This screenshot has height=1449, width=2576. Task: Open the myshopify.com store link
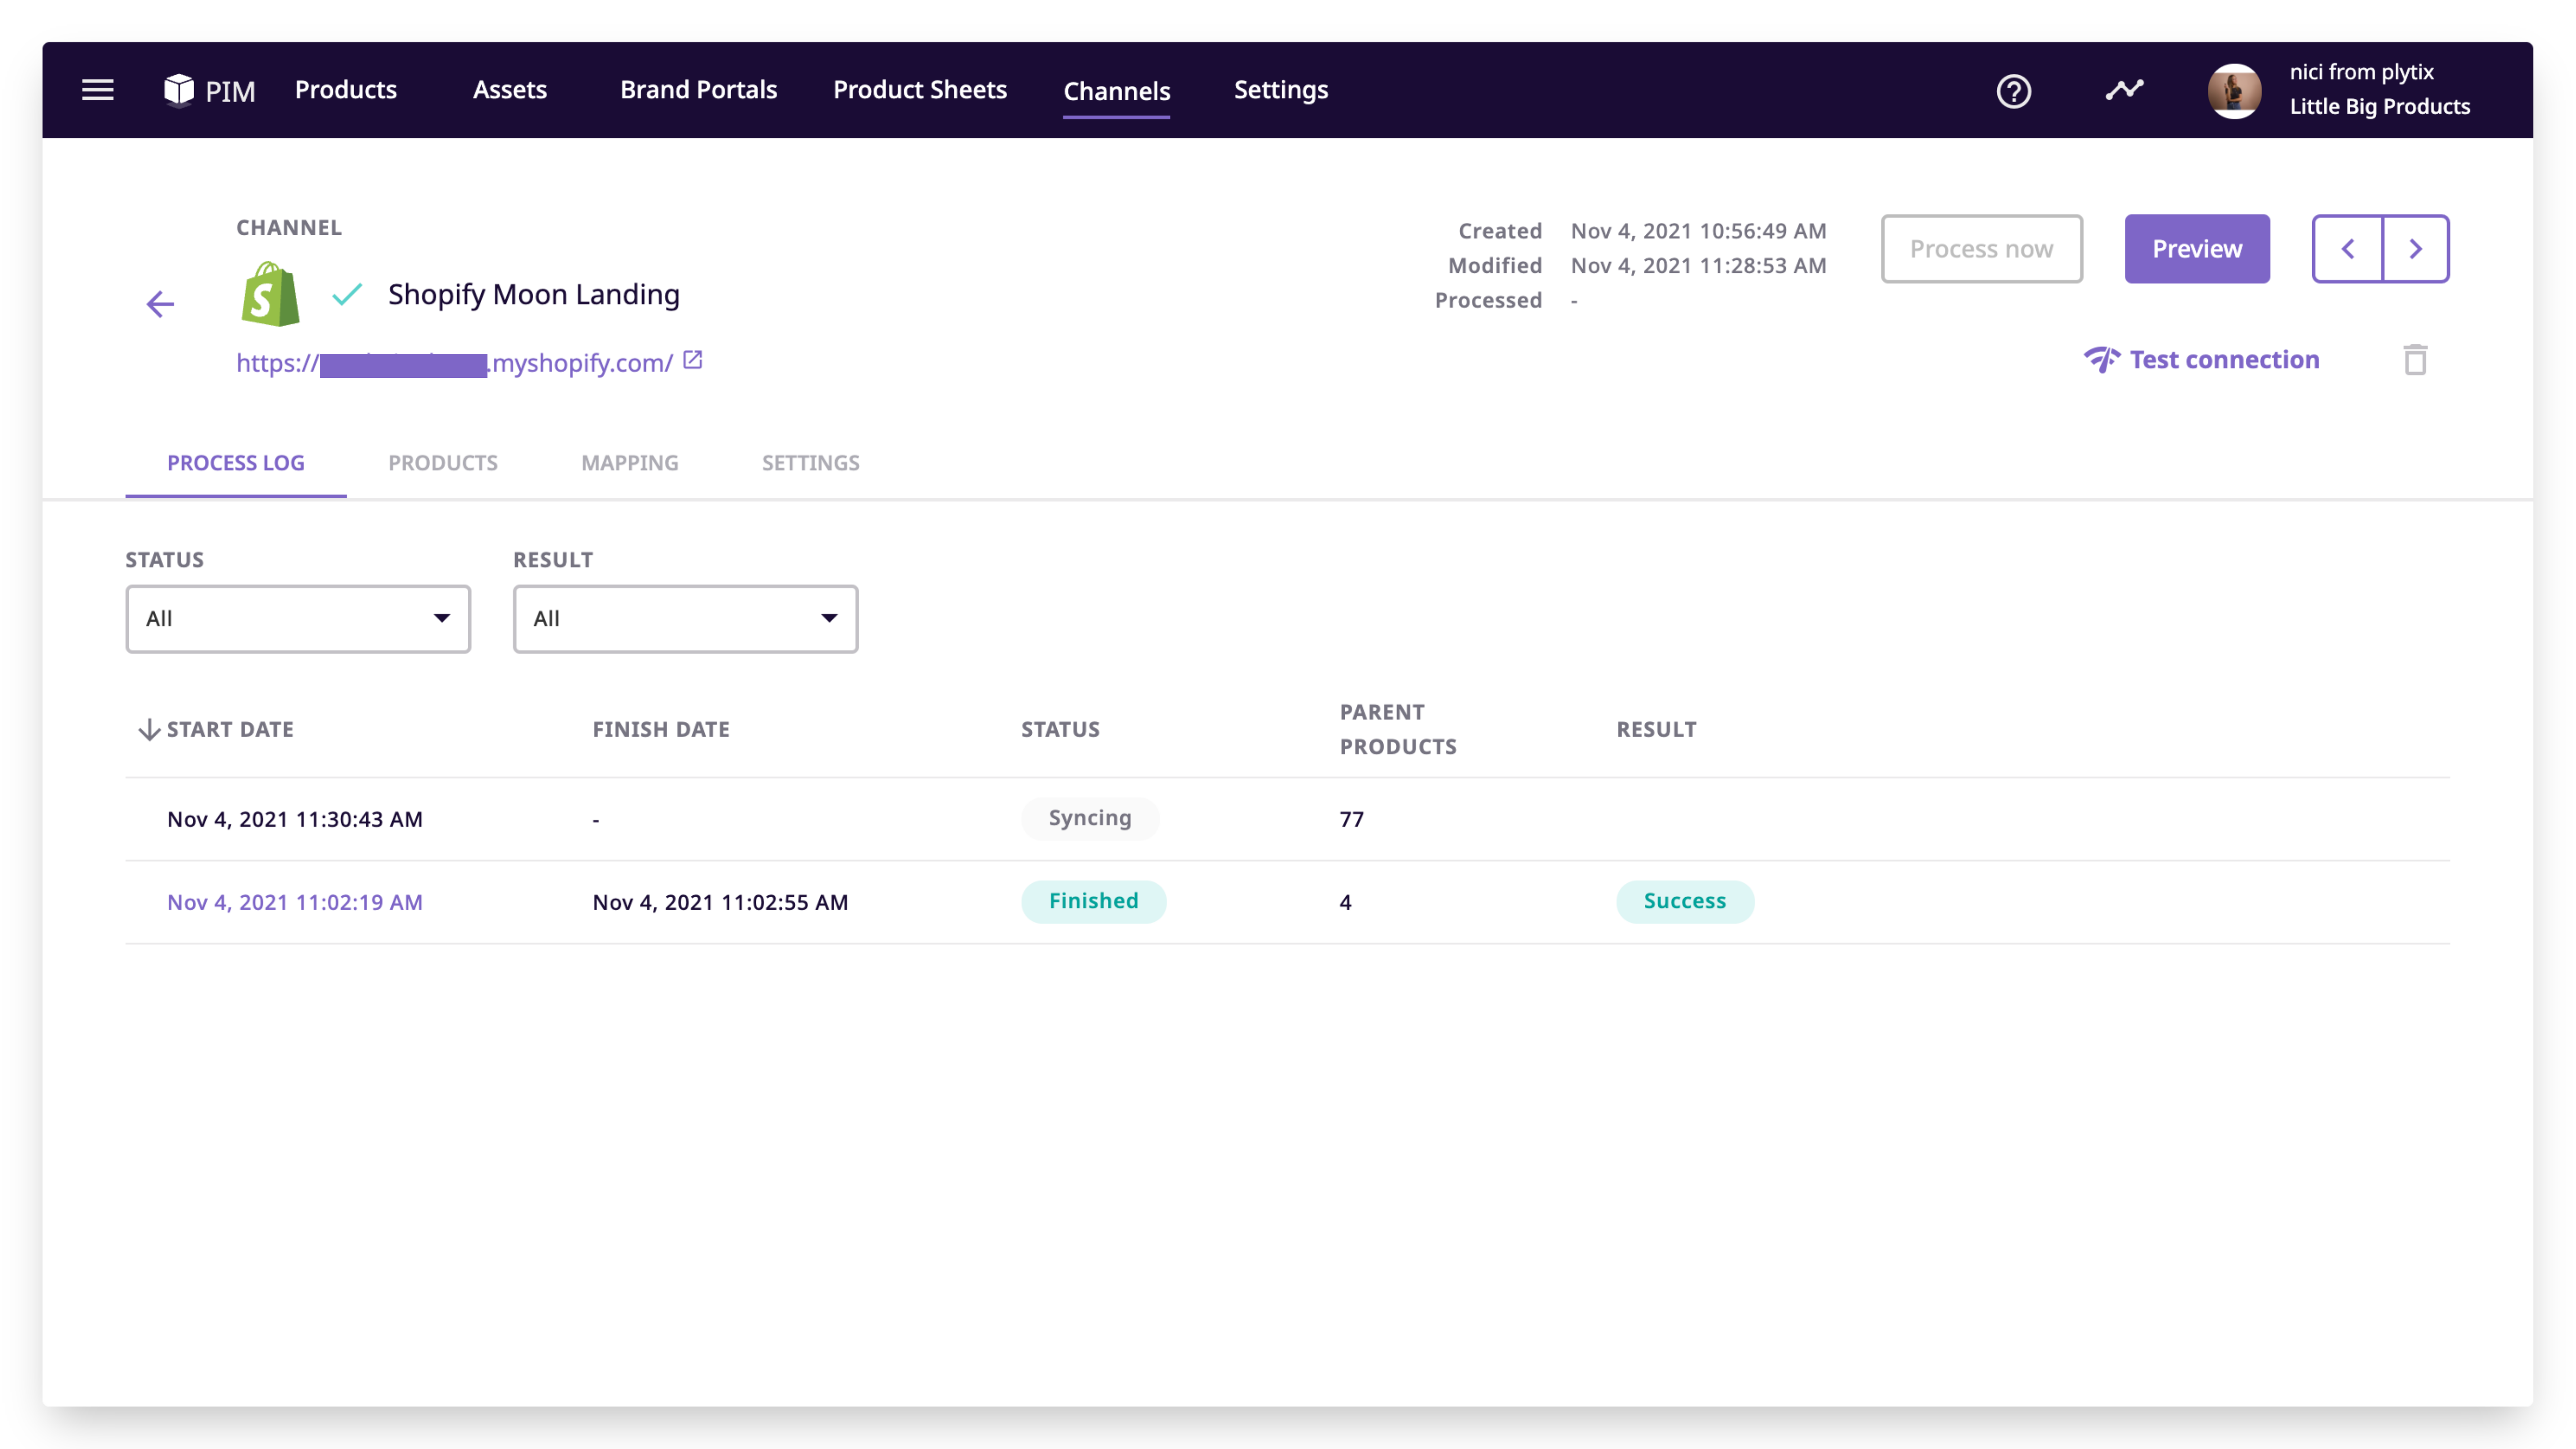455,363
